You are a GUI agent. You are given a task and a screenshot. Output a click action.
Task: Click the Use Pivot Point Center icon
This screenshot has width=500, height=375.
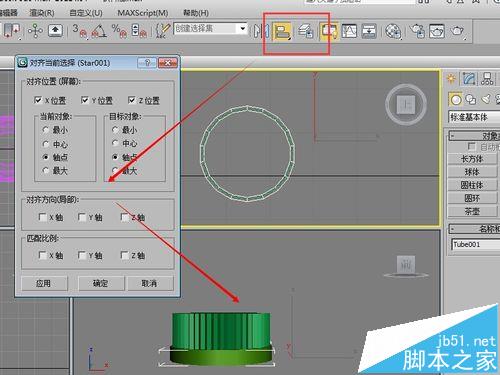coord(12,31)
